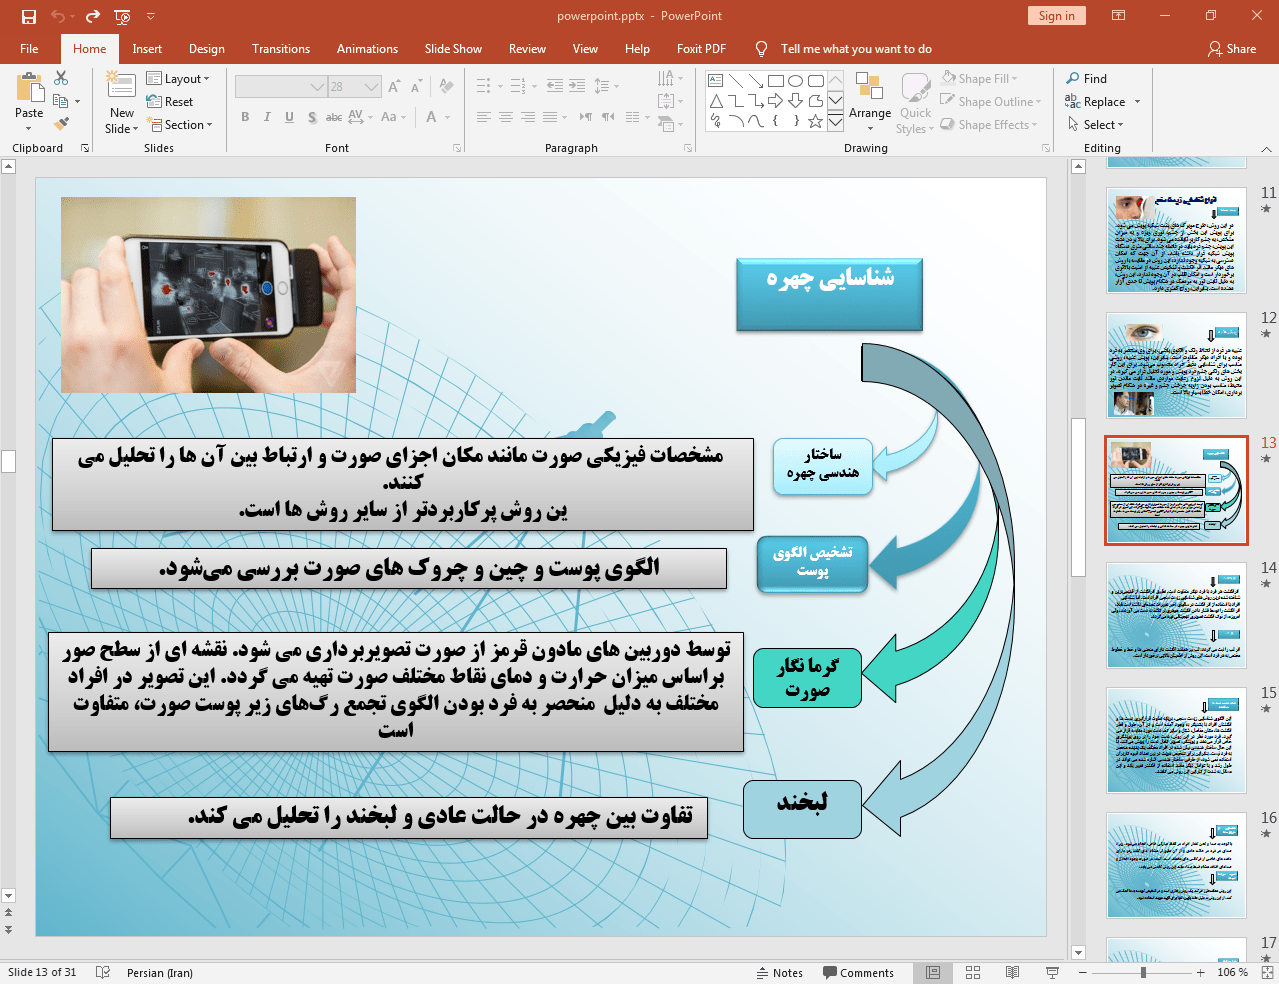The height and width of the screenshot is (984, 1279).
Task: Click the Share button
Action: click(1232, 48)
